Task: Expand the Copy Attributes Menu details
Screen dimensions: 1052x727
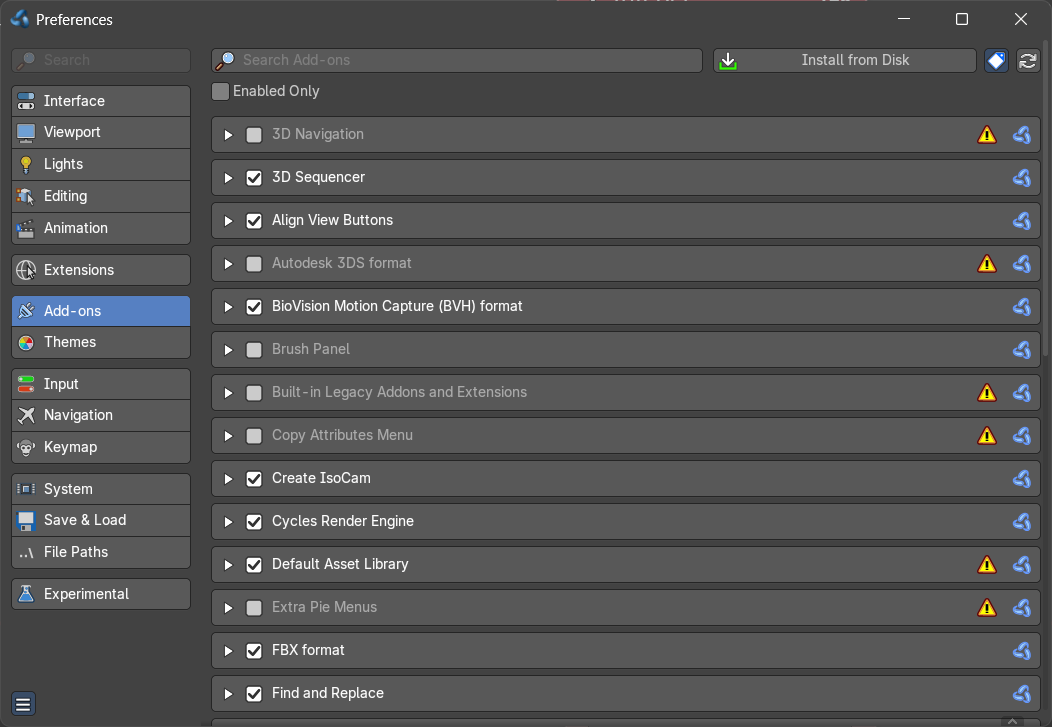Action: 228,435
